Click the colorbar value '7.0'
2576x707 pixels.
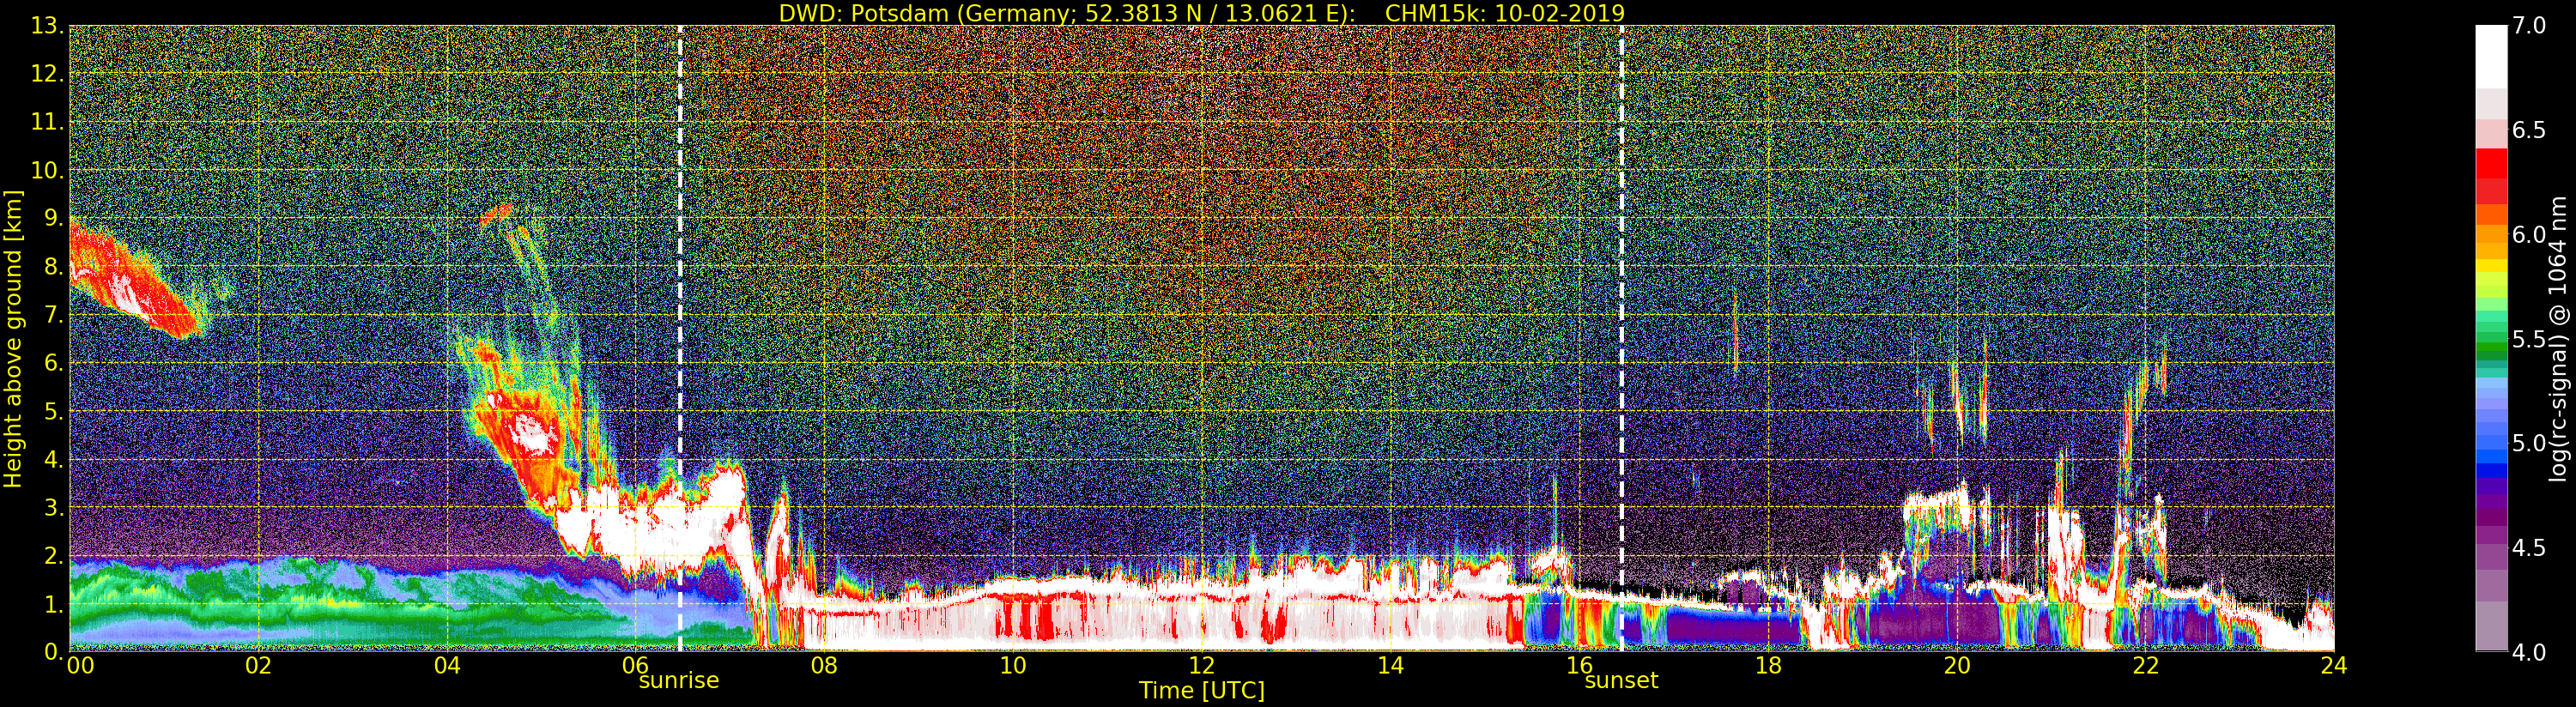point(2529,26)
